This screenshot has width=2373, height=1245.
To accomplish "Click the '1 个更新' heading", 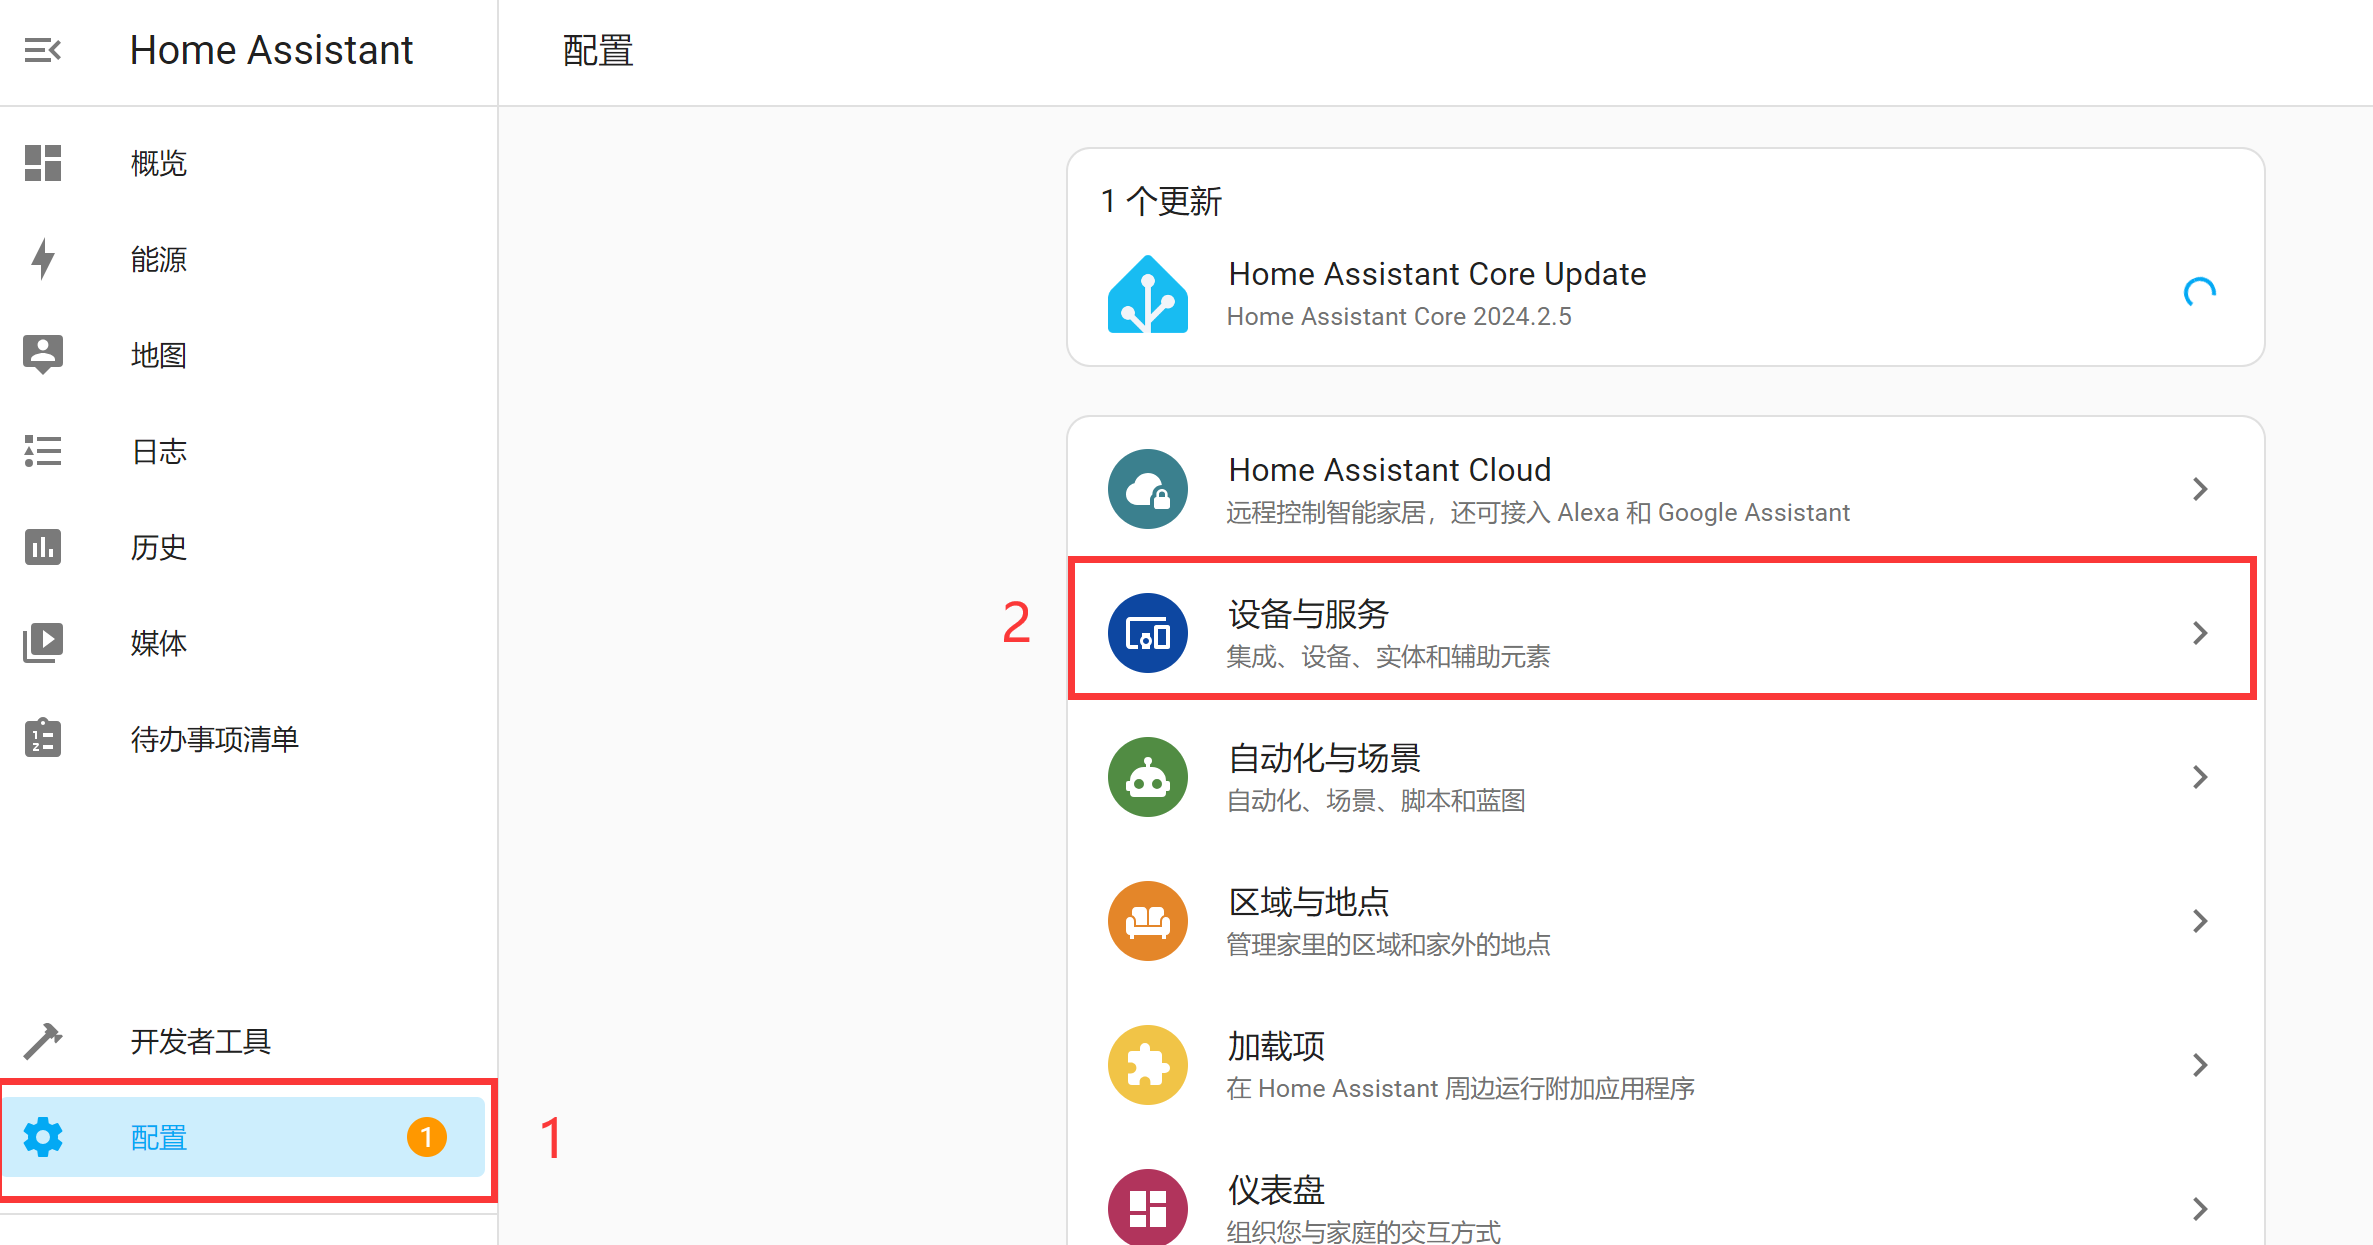I will (1161, 201).
